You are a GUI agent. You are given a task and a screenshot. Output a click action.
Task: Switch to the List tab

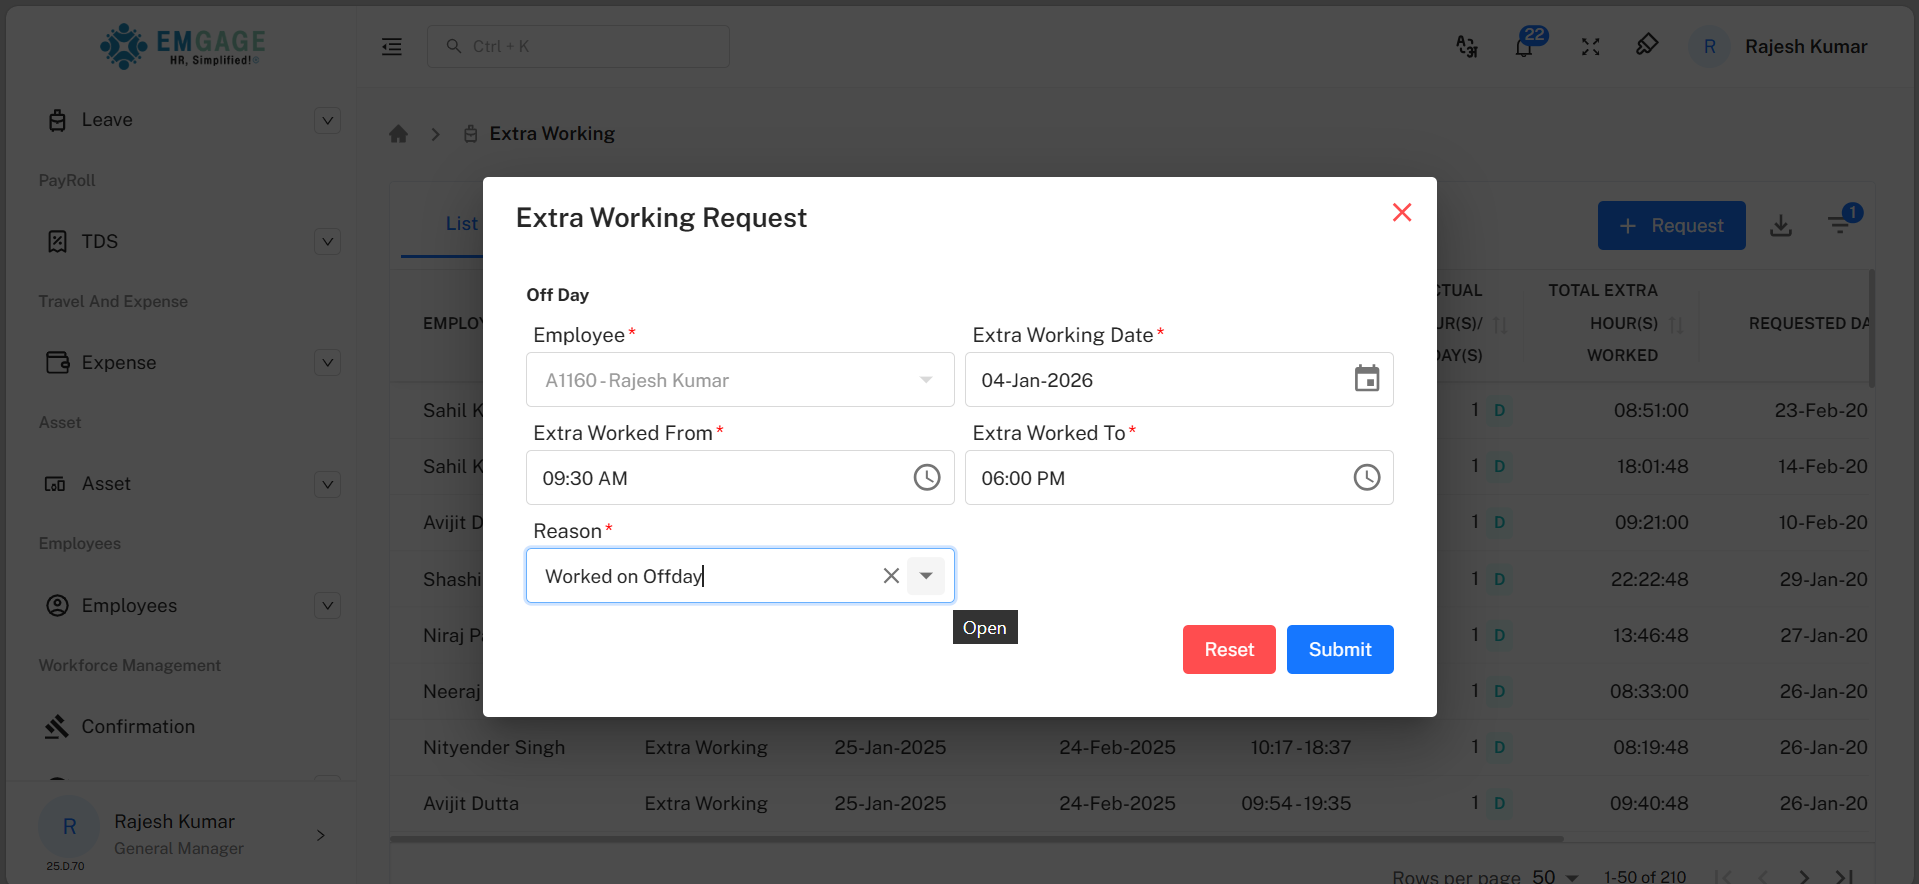(461, 224)
